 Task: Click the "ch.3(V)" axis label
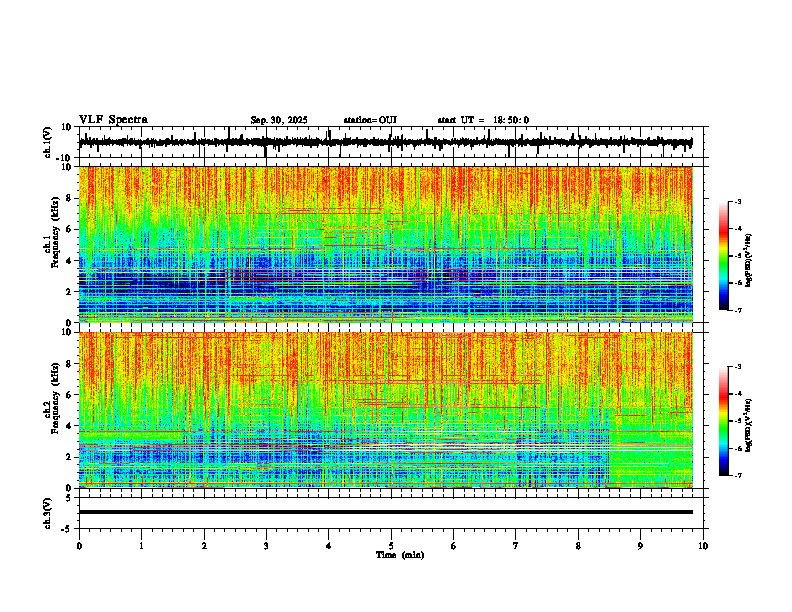coord(48,513)
